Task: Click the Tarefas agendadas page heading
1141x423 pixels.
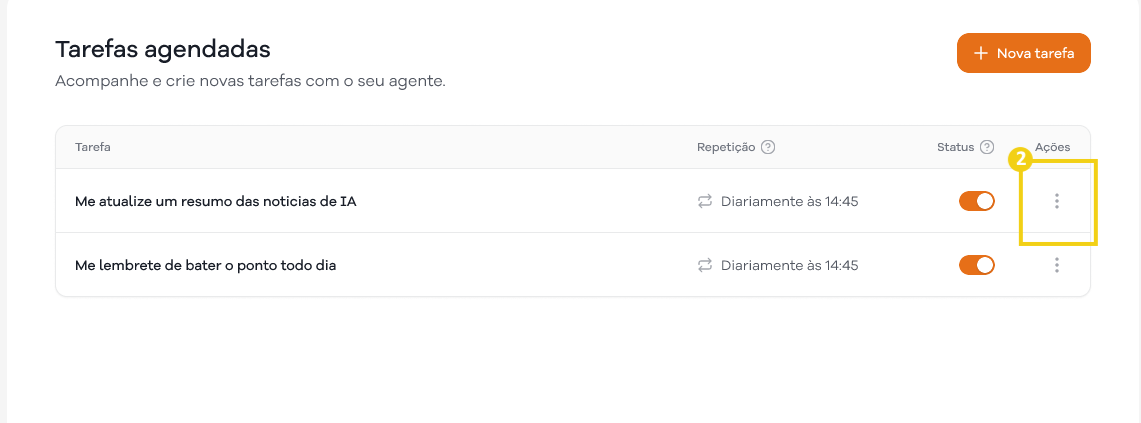Action: pos(163,48)
